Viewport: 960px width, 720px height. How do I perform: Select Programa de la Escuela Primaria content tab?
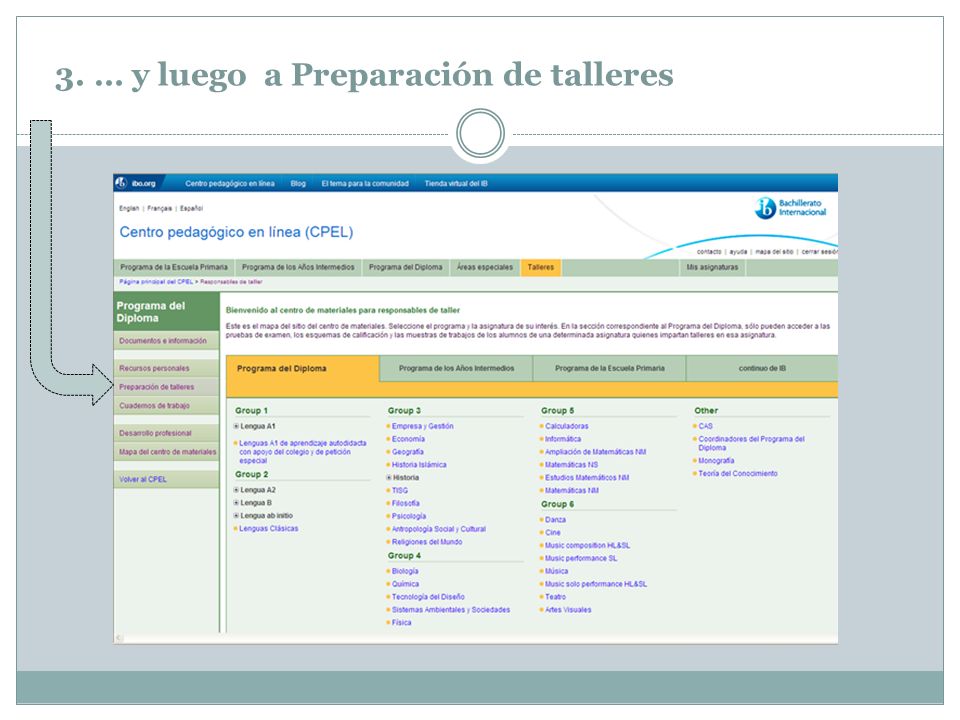[x=610, y=369]
